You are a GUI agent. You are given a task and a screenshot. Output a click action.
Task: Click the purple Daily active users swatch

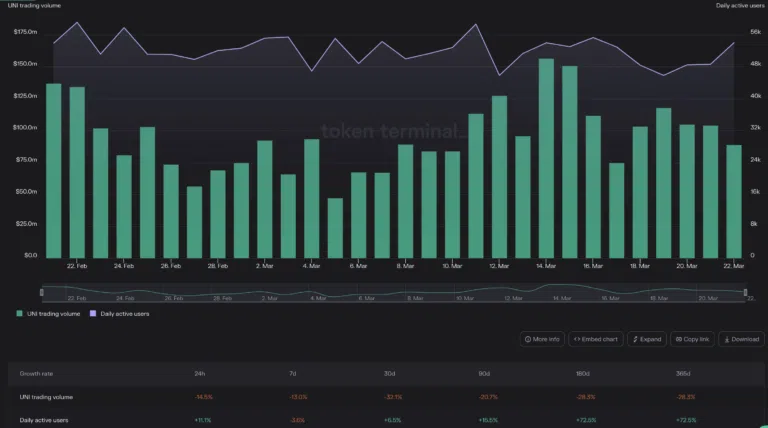(x=93, y=314)
